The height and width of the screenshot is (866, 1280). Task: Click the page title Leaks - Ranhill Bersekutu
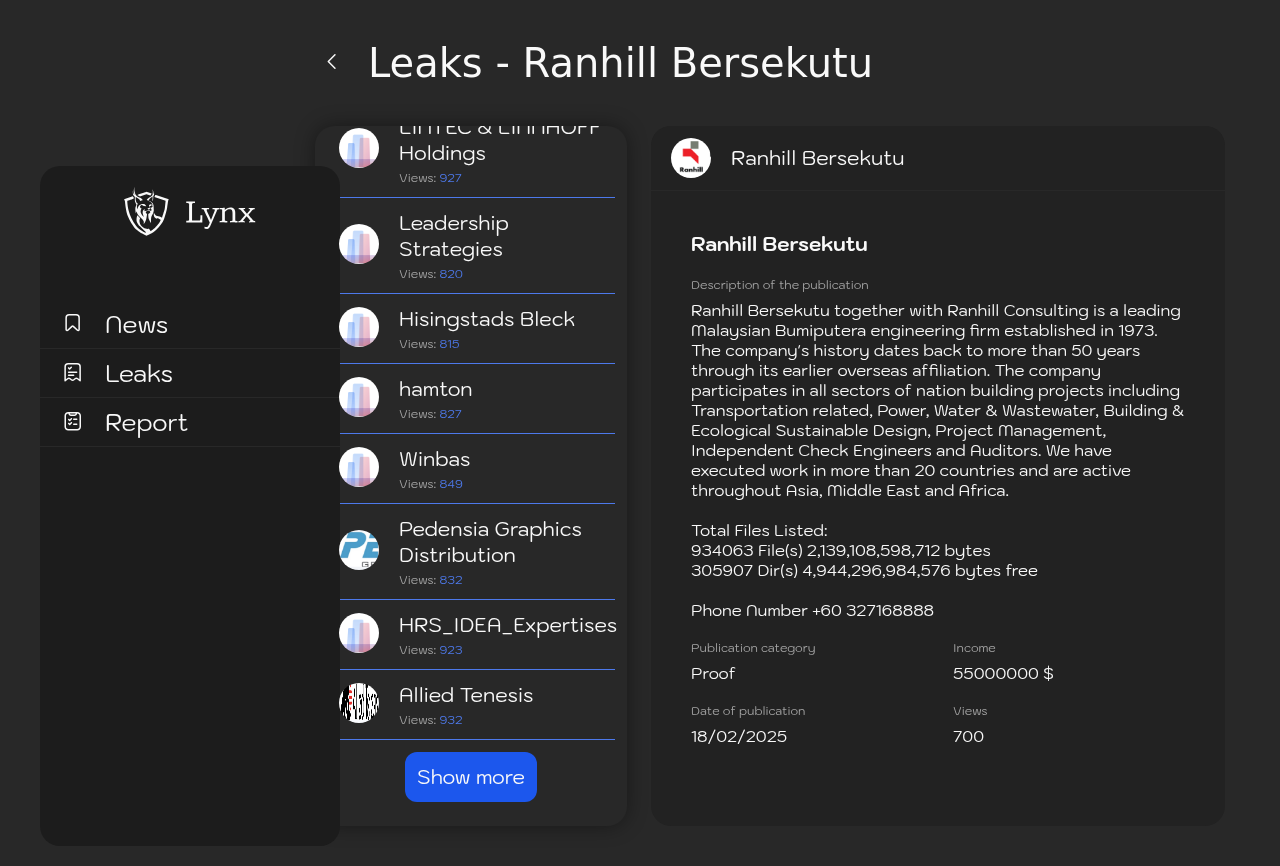click(620, 63)
